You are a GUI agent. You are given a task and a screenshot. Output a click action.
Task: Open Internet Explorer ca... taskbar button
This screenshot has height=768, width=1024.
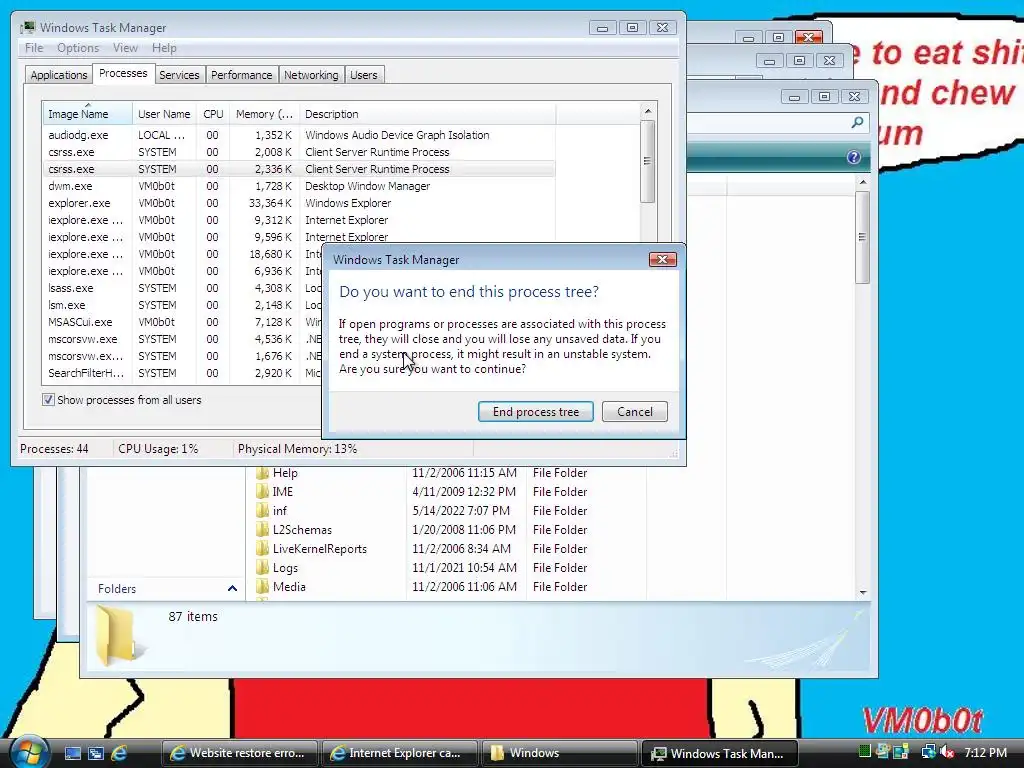tap(398, 753)
